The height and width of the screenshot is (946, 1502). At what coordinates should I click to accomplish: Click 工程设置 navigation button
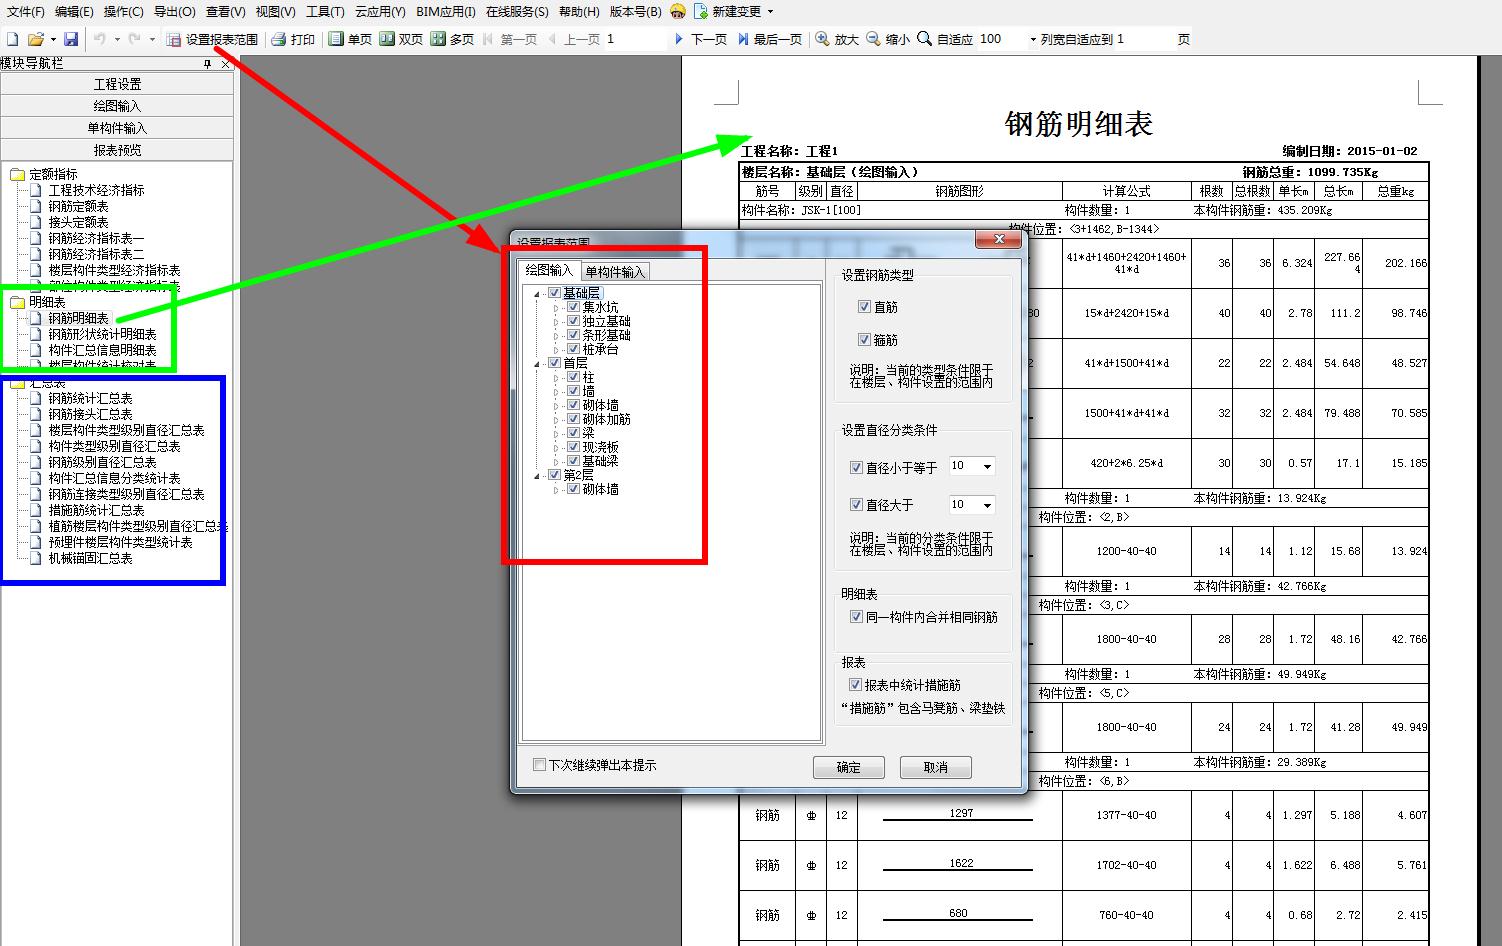click(x=117, y=84)
